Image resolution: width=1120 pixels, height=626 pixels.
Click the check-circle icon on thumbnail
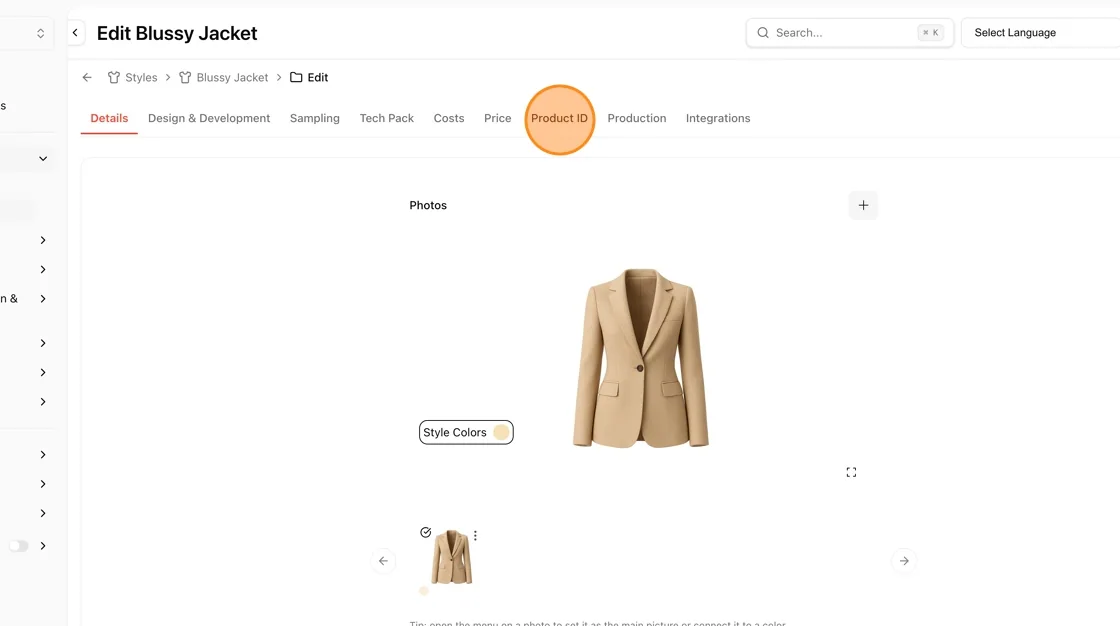click(x=426, y=532)
